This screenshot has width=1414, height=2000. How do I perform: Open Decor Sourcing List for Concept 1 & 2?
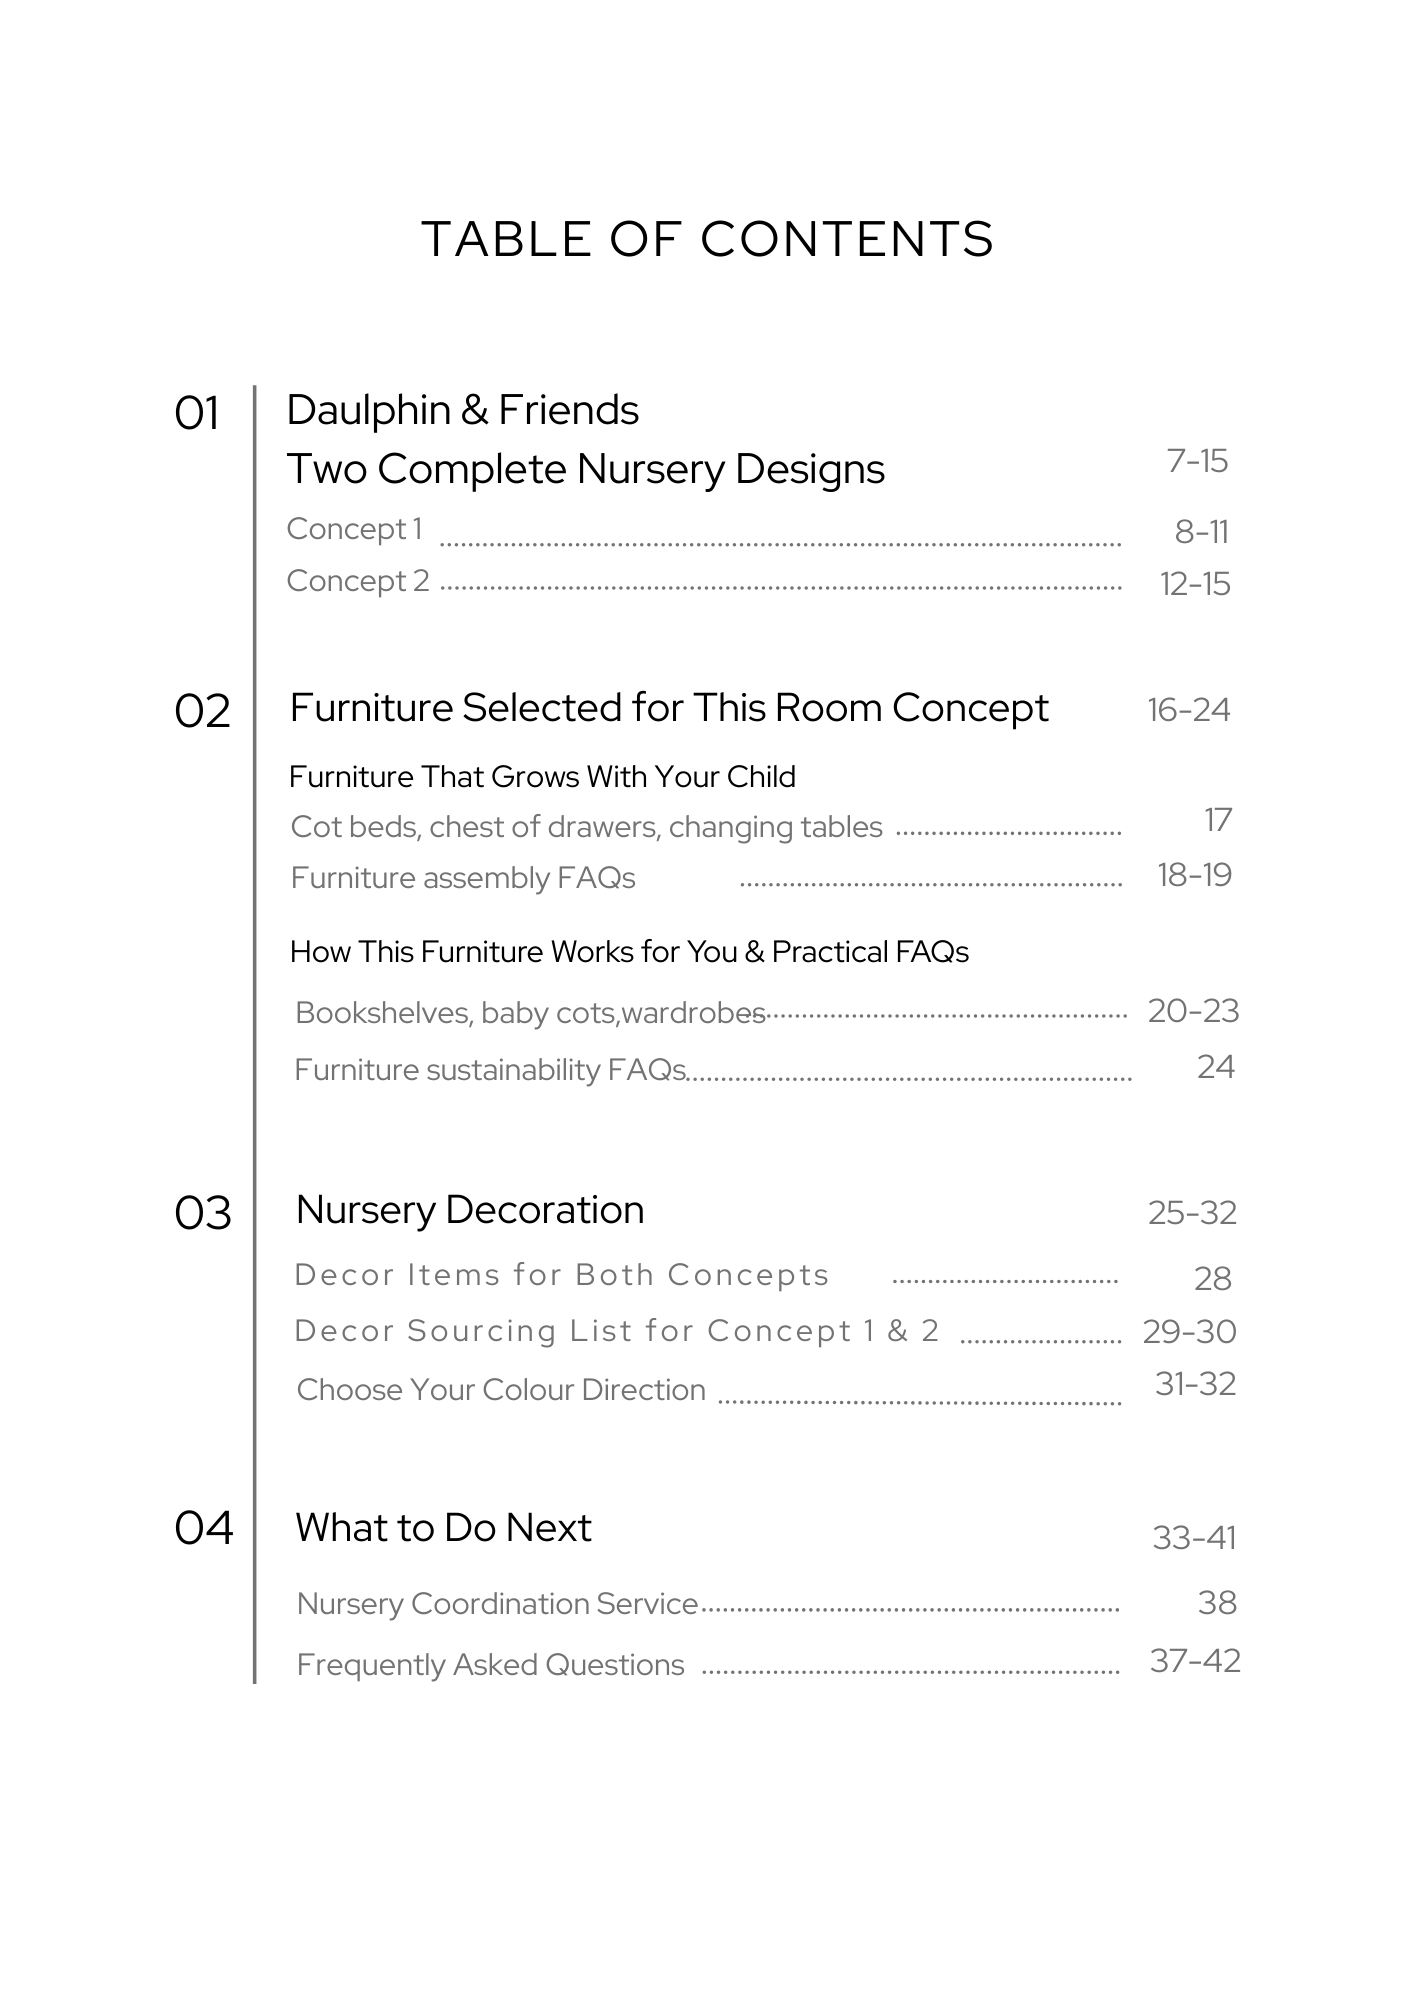[x=617, y=1331]
